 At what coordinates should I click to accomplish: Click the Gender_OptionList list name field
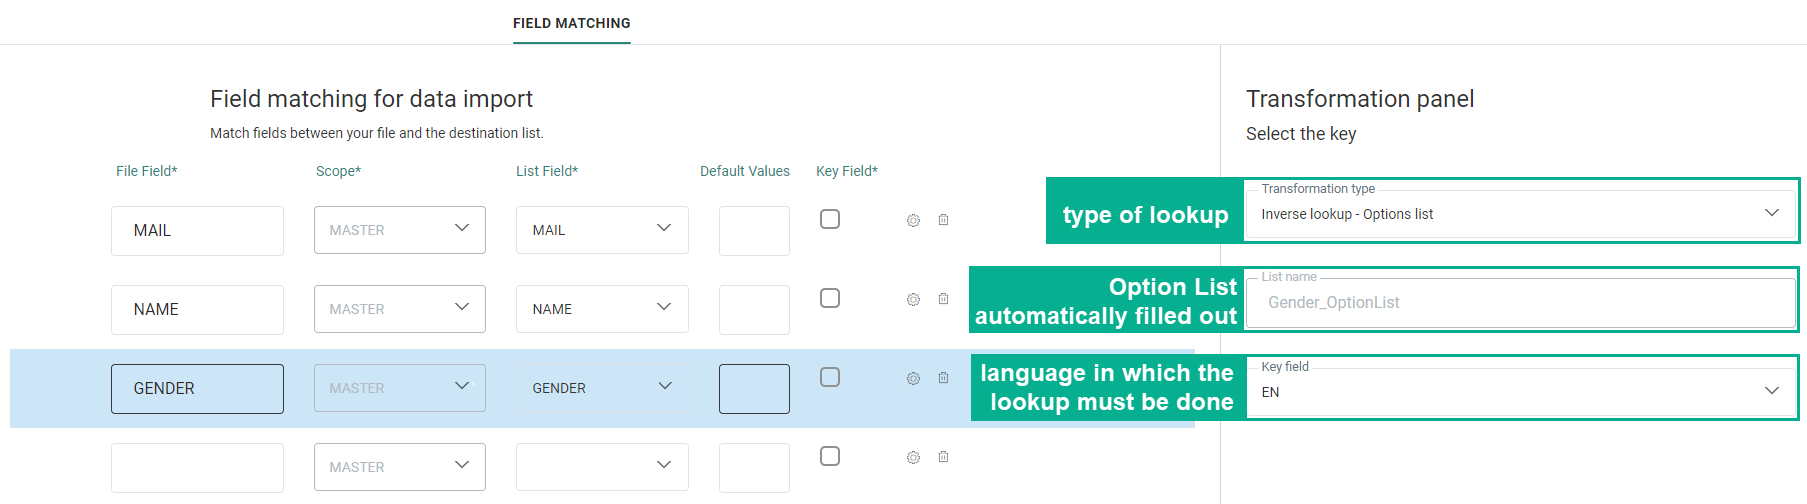click(1520, 303)
